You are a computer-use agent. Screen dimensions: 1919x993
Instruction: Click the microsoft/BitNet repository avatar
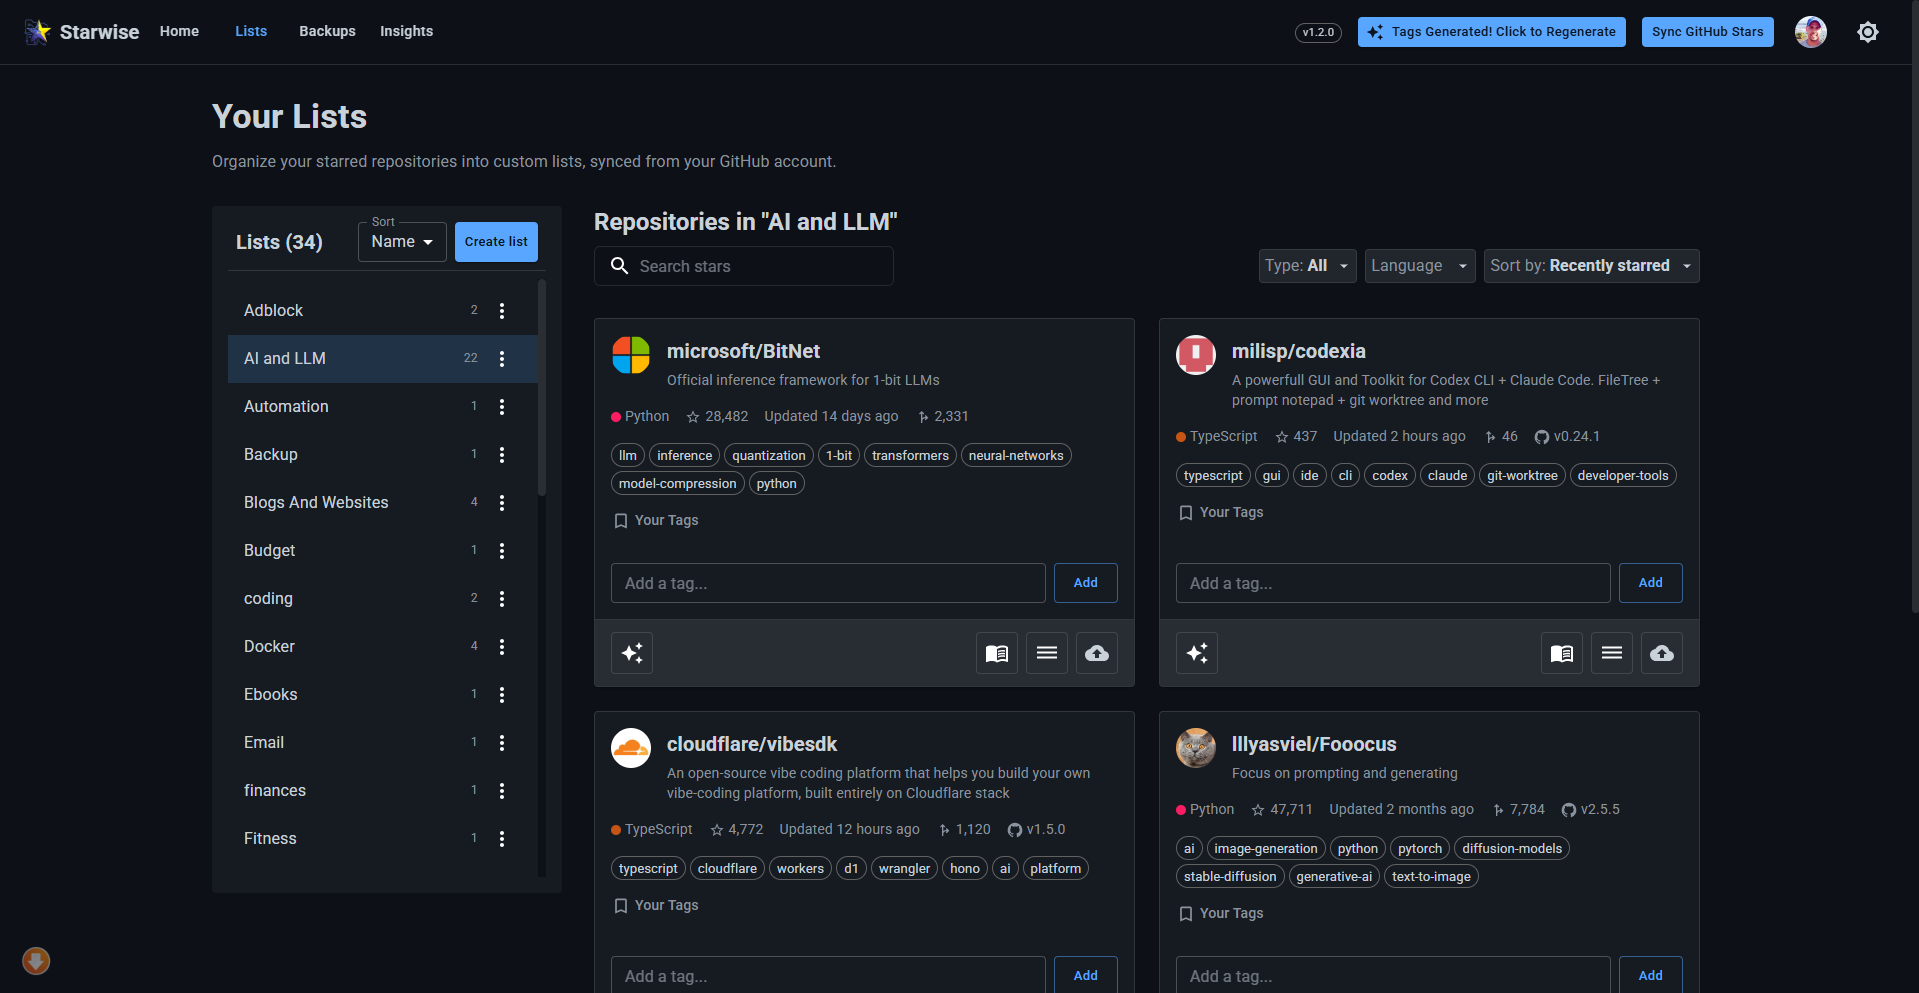(x=631, y=355)
